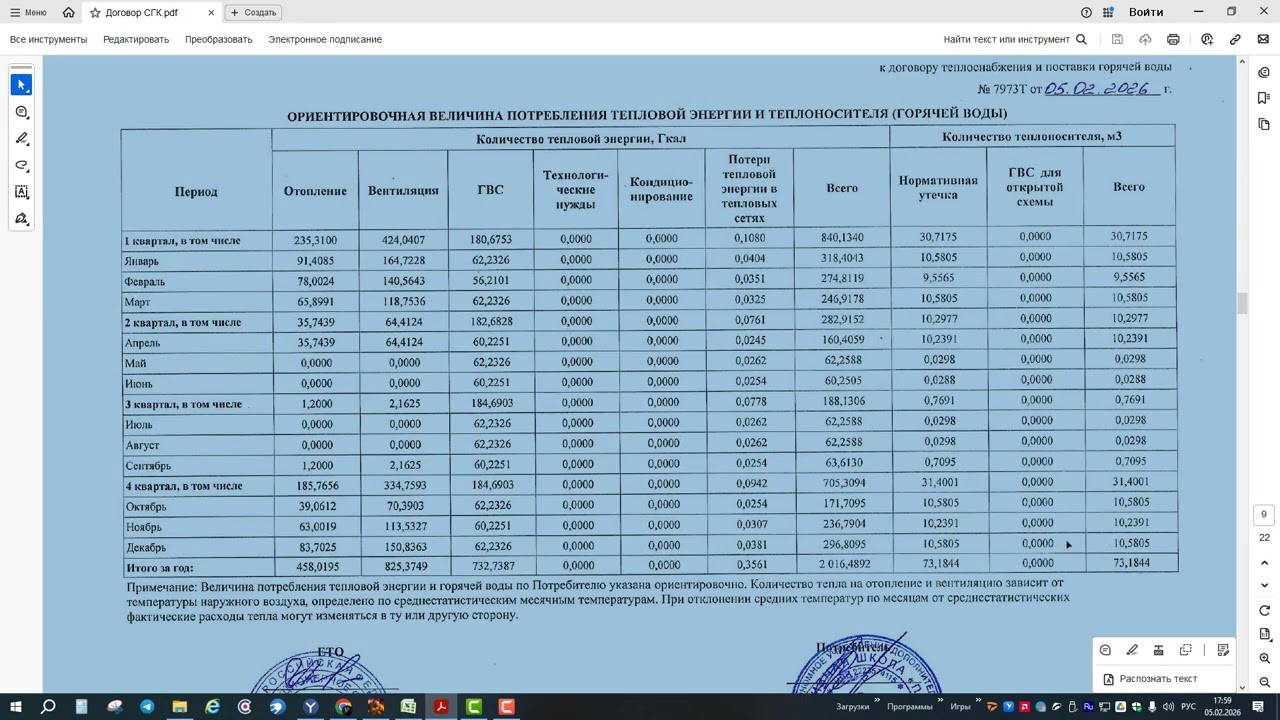Image resolution: width=1280 pixels, height=720 pixels.
Task: Open the bookmarks panel in right sidebar
Action: 1264,98
